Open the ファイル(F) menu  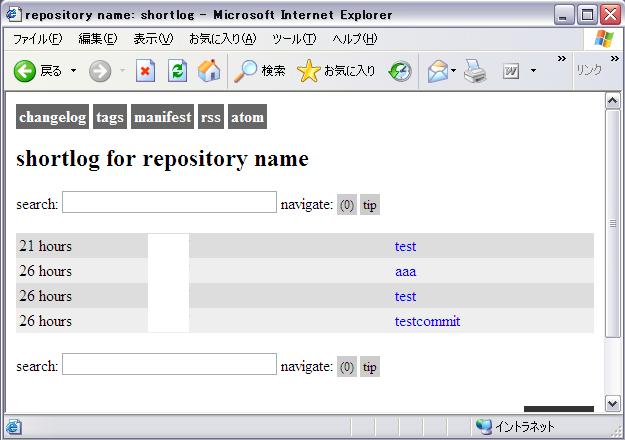(x=38, y=39)
